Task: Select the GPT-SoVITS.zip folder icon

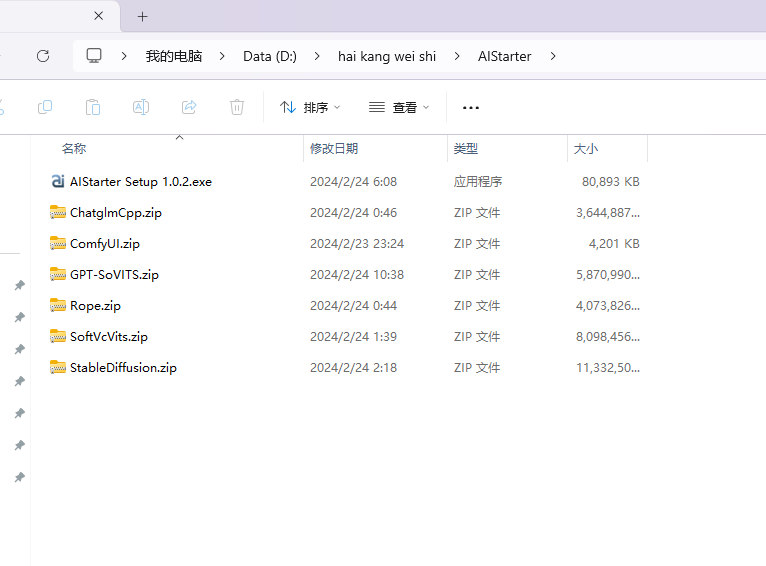Action: (58, 274)
